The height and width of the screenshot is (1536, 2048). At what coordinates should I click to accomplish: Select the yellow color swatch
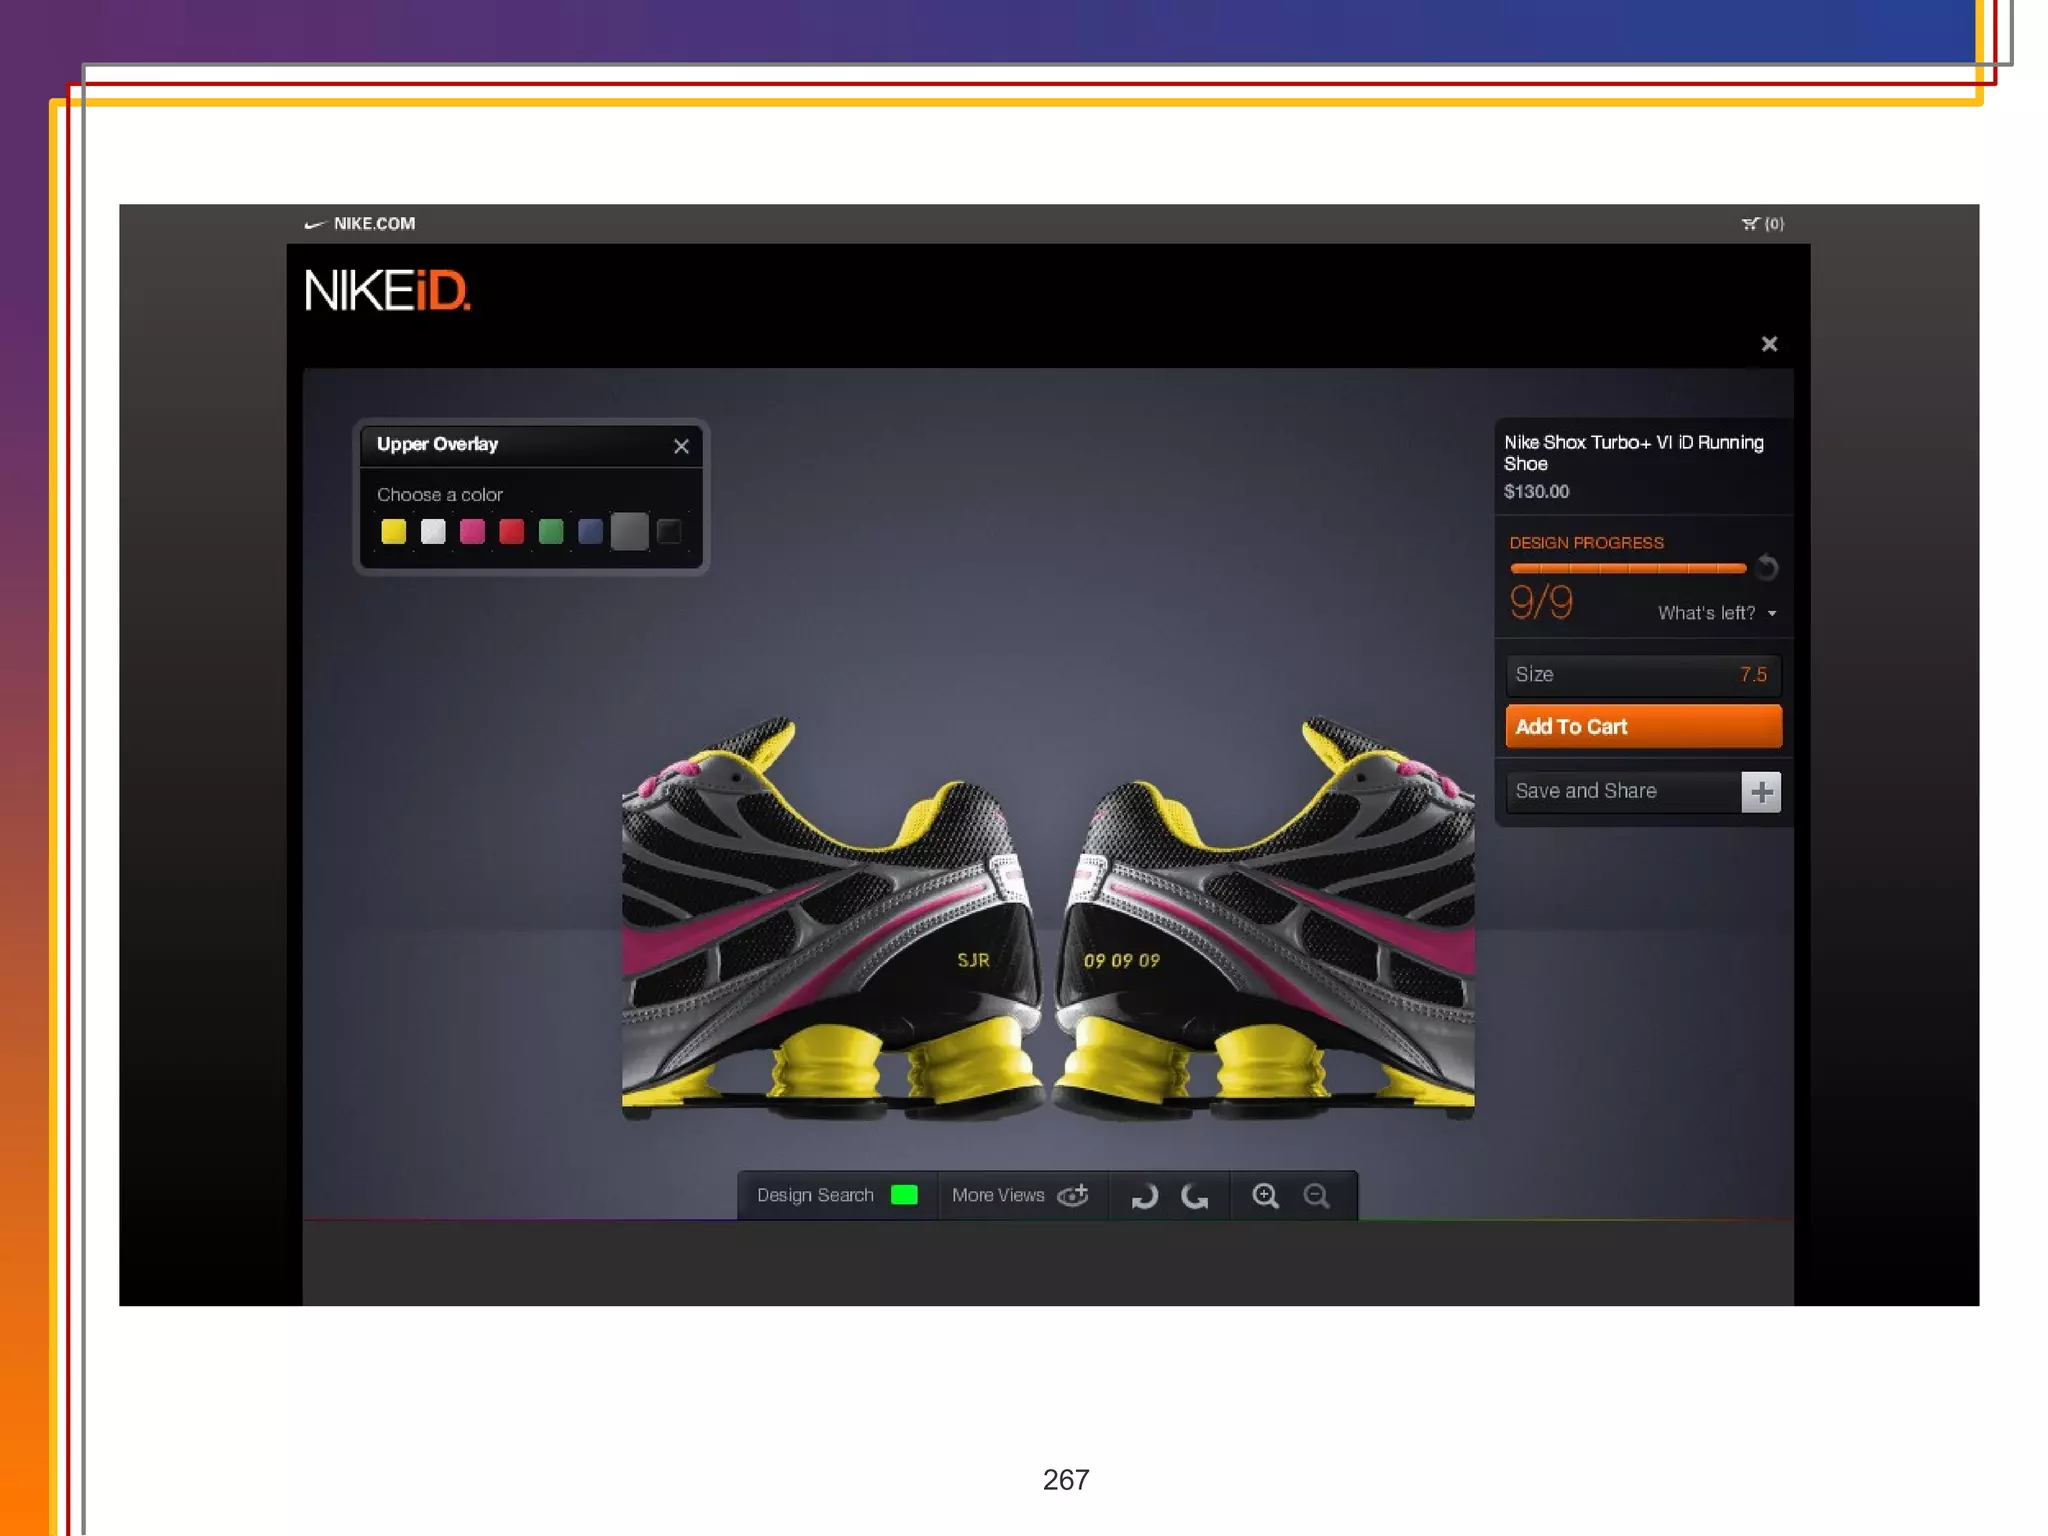tap(394, 531)
